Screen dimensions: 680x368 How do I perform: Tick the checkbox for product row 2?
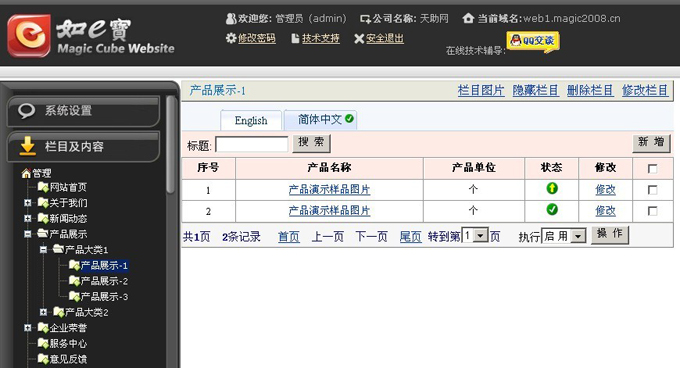(652, 211)
